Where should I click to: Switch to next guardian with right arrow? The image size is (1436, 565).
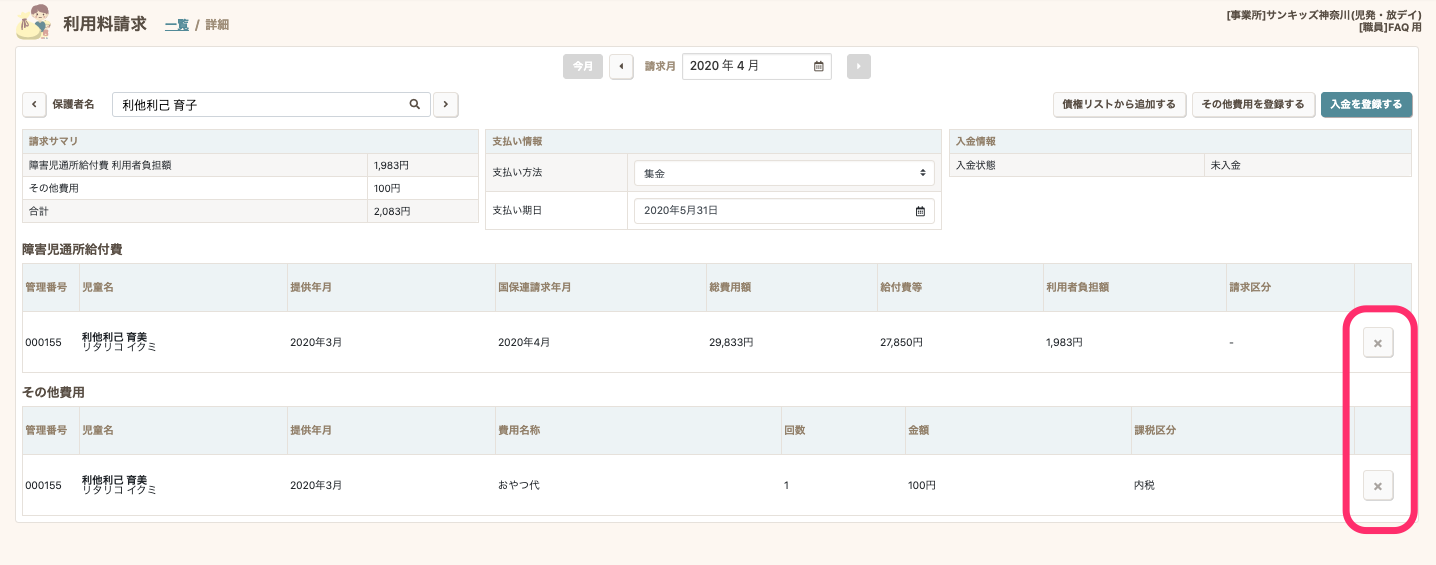click(x=445, y=104)
